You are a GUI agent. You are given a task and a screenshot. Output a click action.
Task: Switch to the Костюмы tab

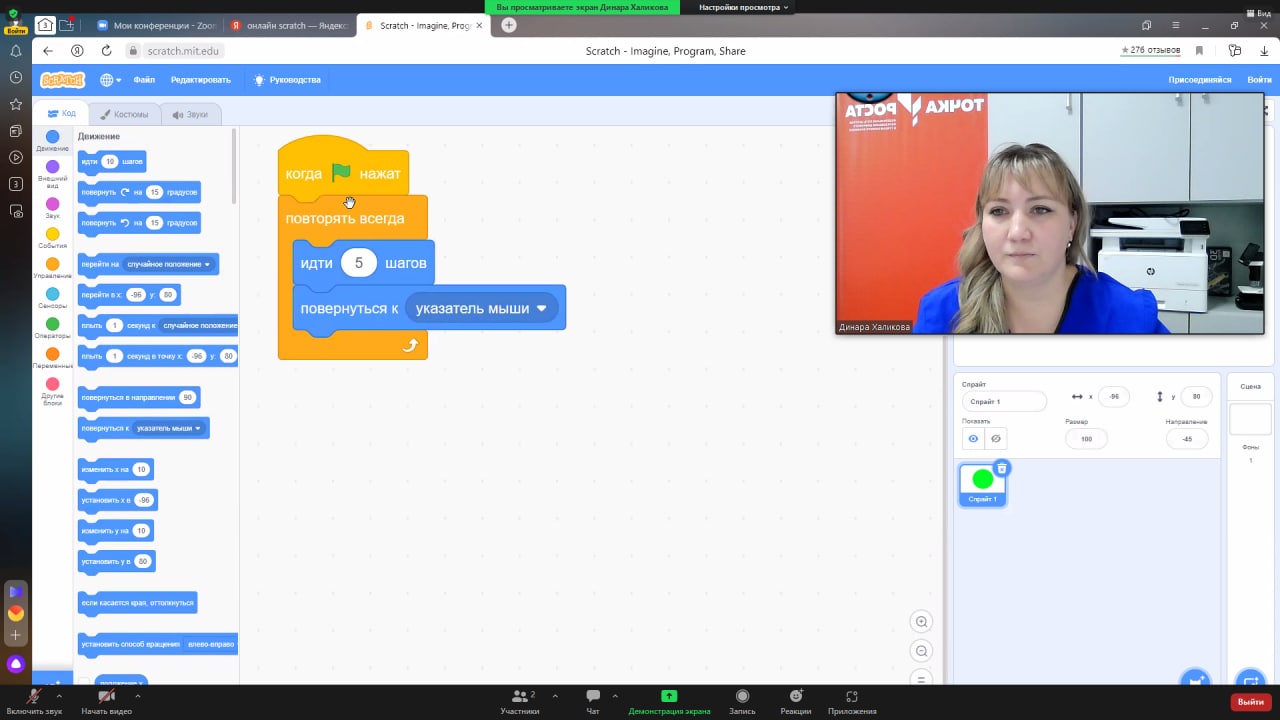pos(124,114)
